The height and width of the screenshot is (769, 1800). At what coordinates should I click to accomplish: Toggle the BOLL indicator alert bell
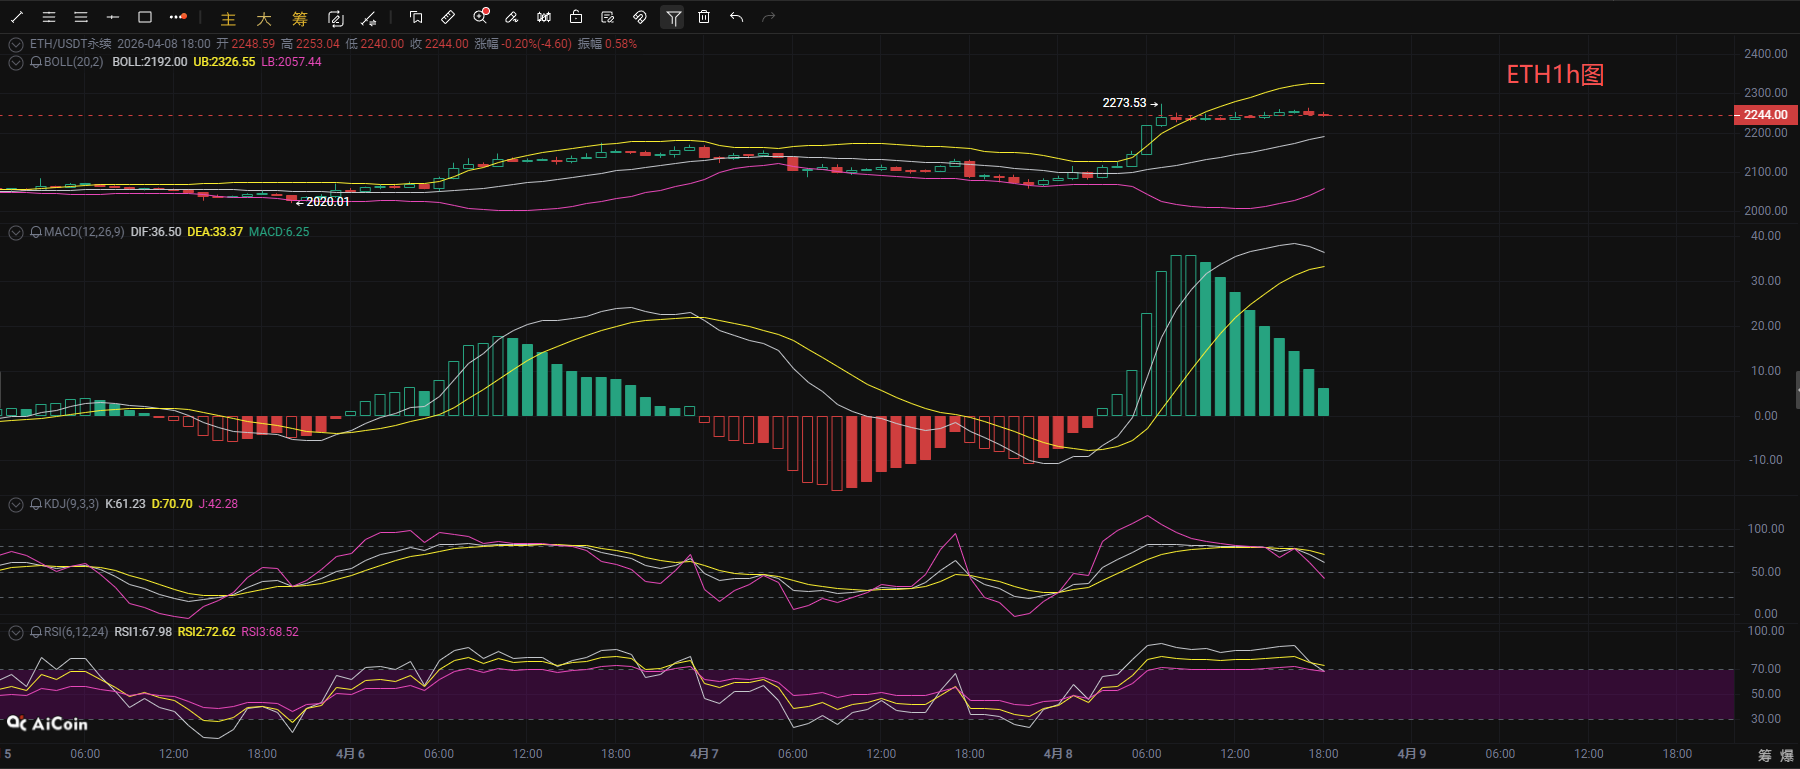coord(36,62)
